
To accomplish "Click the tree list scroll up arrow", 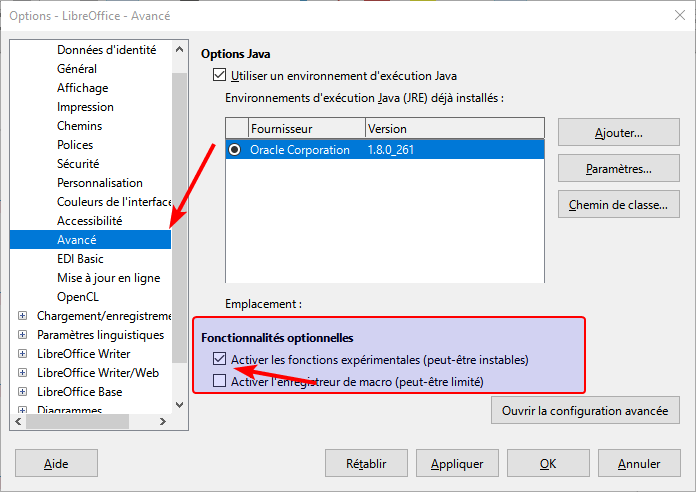I will point(179,49).
